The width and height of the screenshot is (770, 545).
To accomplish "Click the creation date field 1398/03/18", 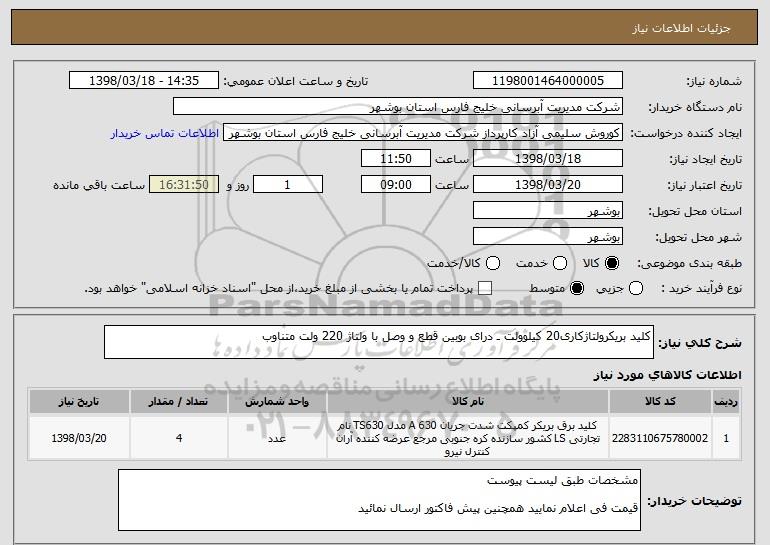I will 548,159.
